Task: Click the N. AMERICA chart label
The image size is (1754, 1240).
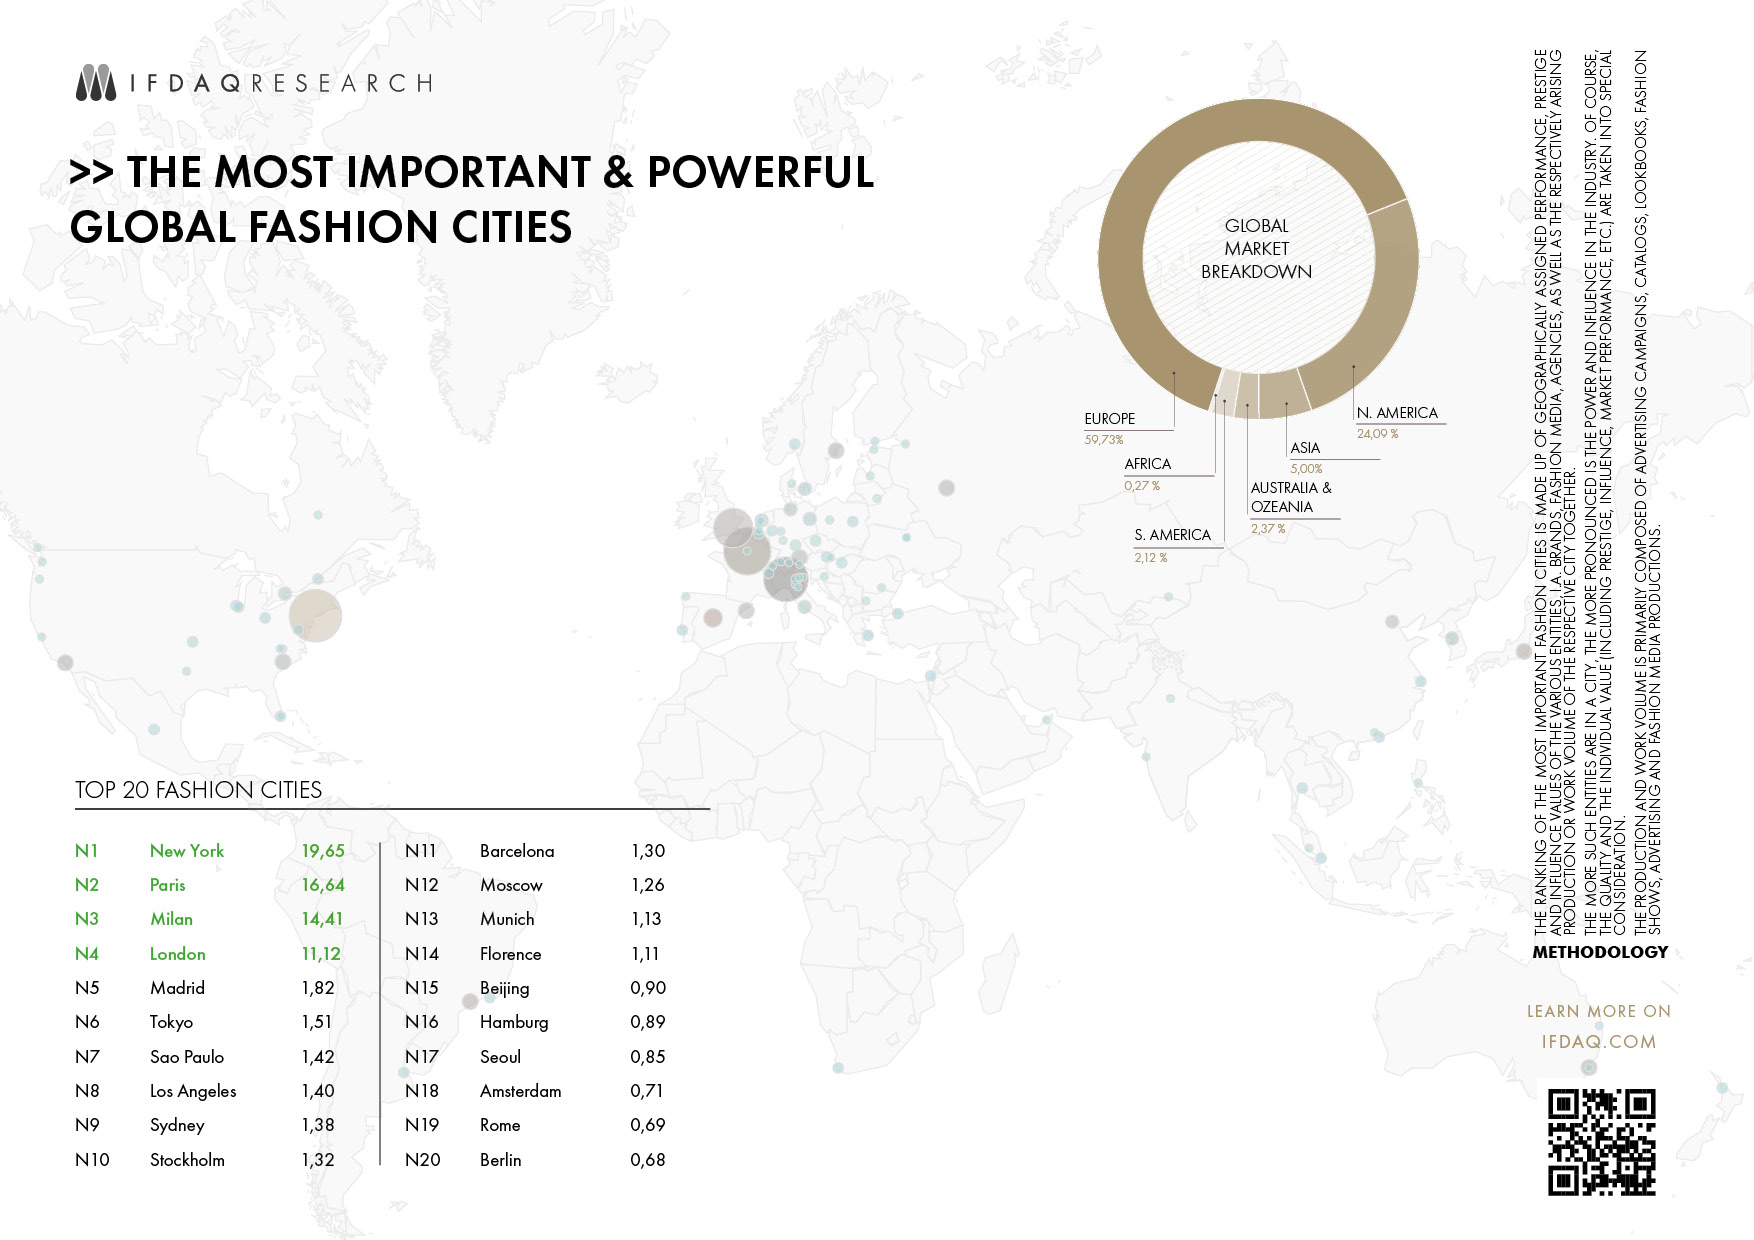Action: pyautogui.click(x=1397, y=413)
